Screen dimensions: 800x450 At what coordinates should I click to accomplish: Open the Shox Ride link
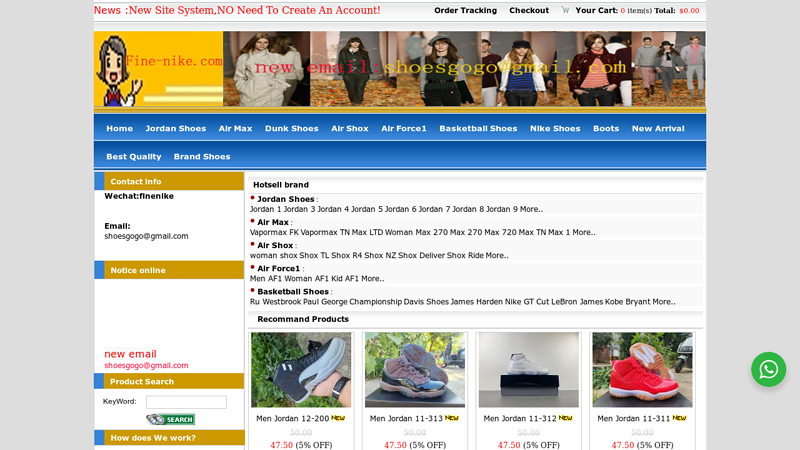[465, 255]
